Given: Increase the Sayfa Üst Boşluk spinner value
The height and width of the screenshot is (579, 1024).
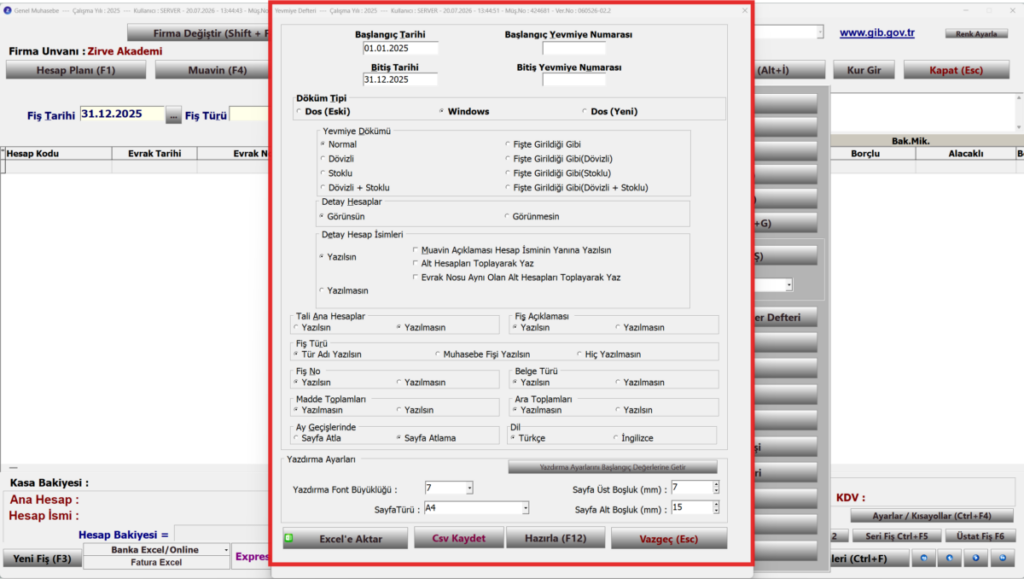Looking at the screenshot, I should (x=716, y=485).
